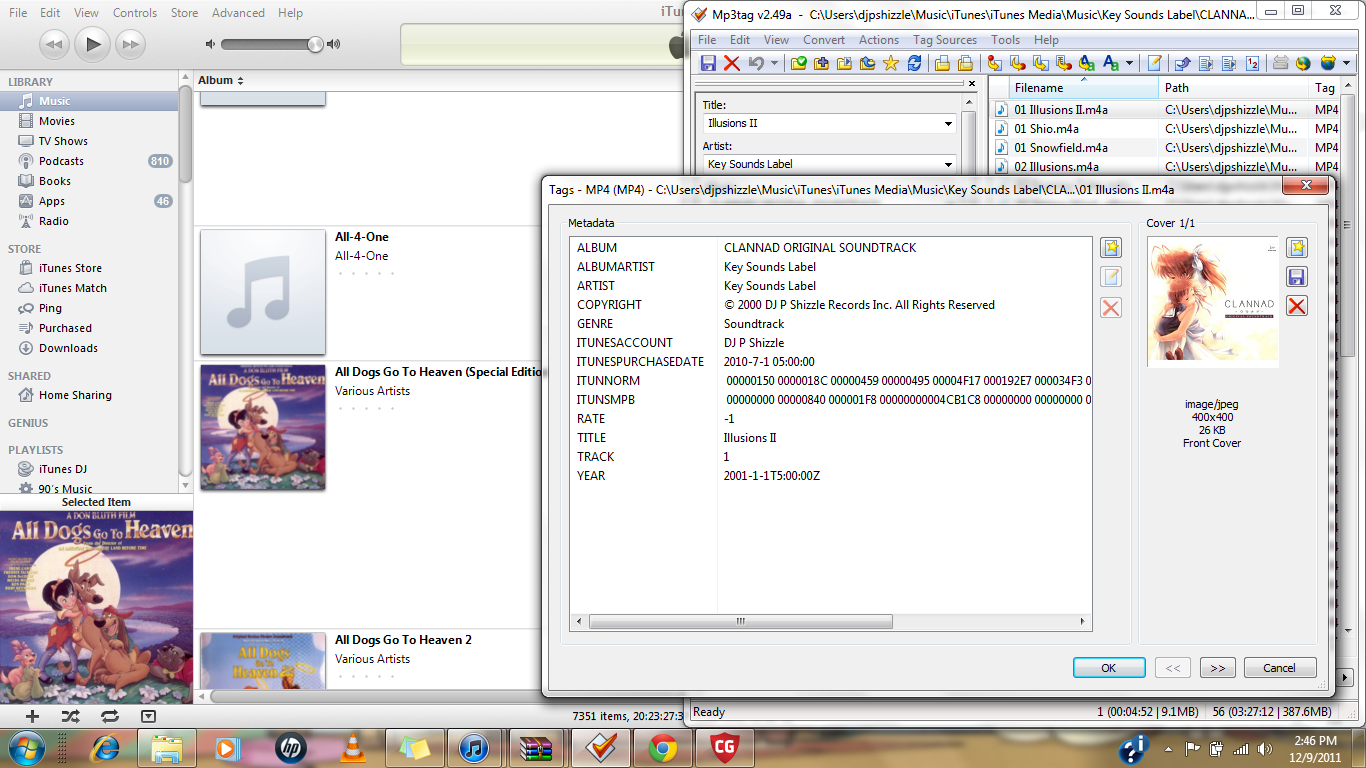This screenshot has width=1366, height=768.
Task: Click the Change directory folder icon with green check
Action: pyautogui.click(x=798, y=63)
